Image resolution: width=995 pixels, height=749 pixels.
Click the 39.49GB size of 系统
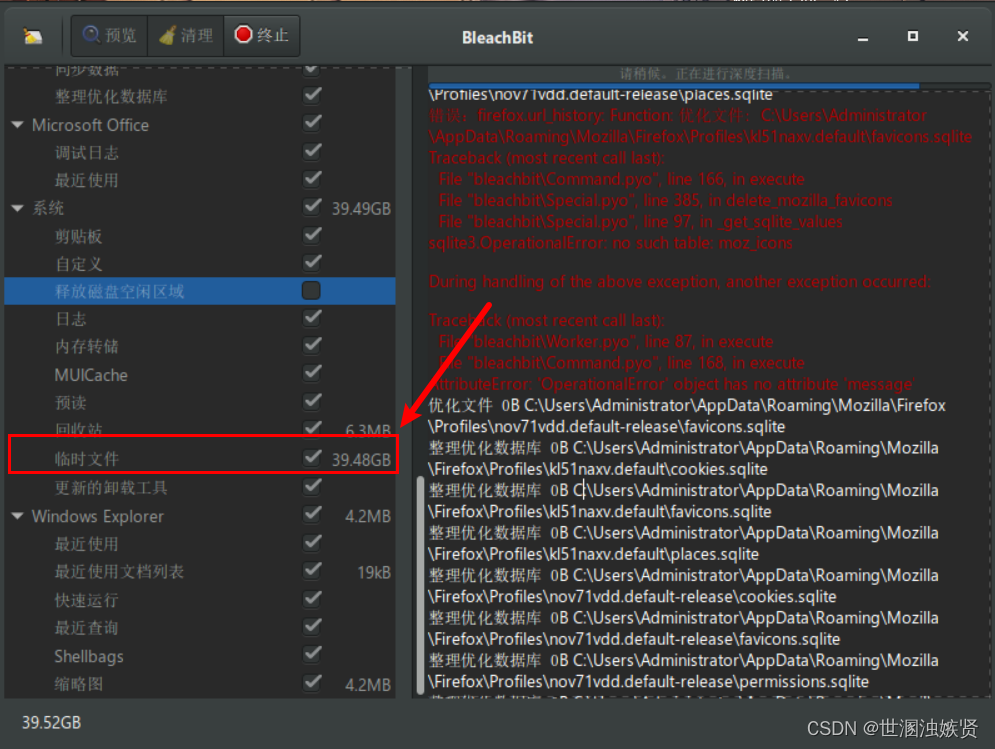pyautogui.click(x=361, y=209)
